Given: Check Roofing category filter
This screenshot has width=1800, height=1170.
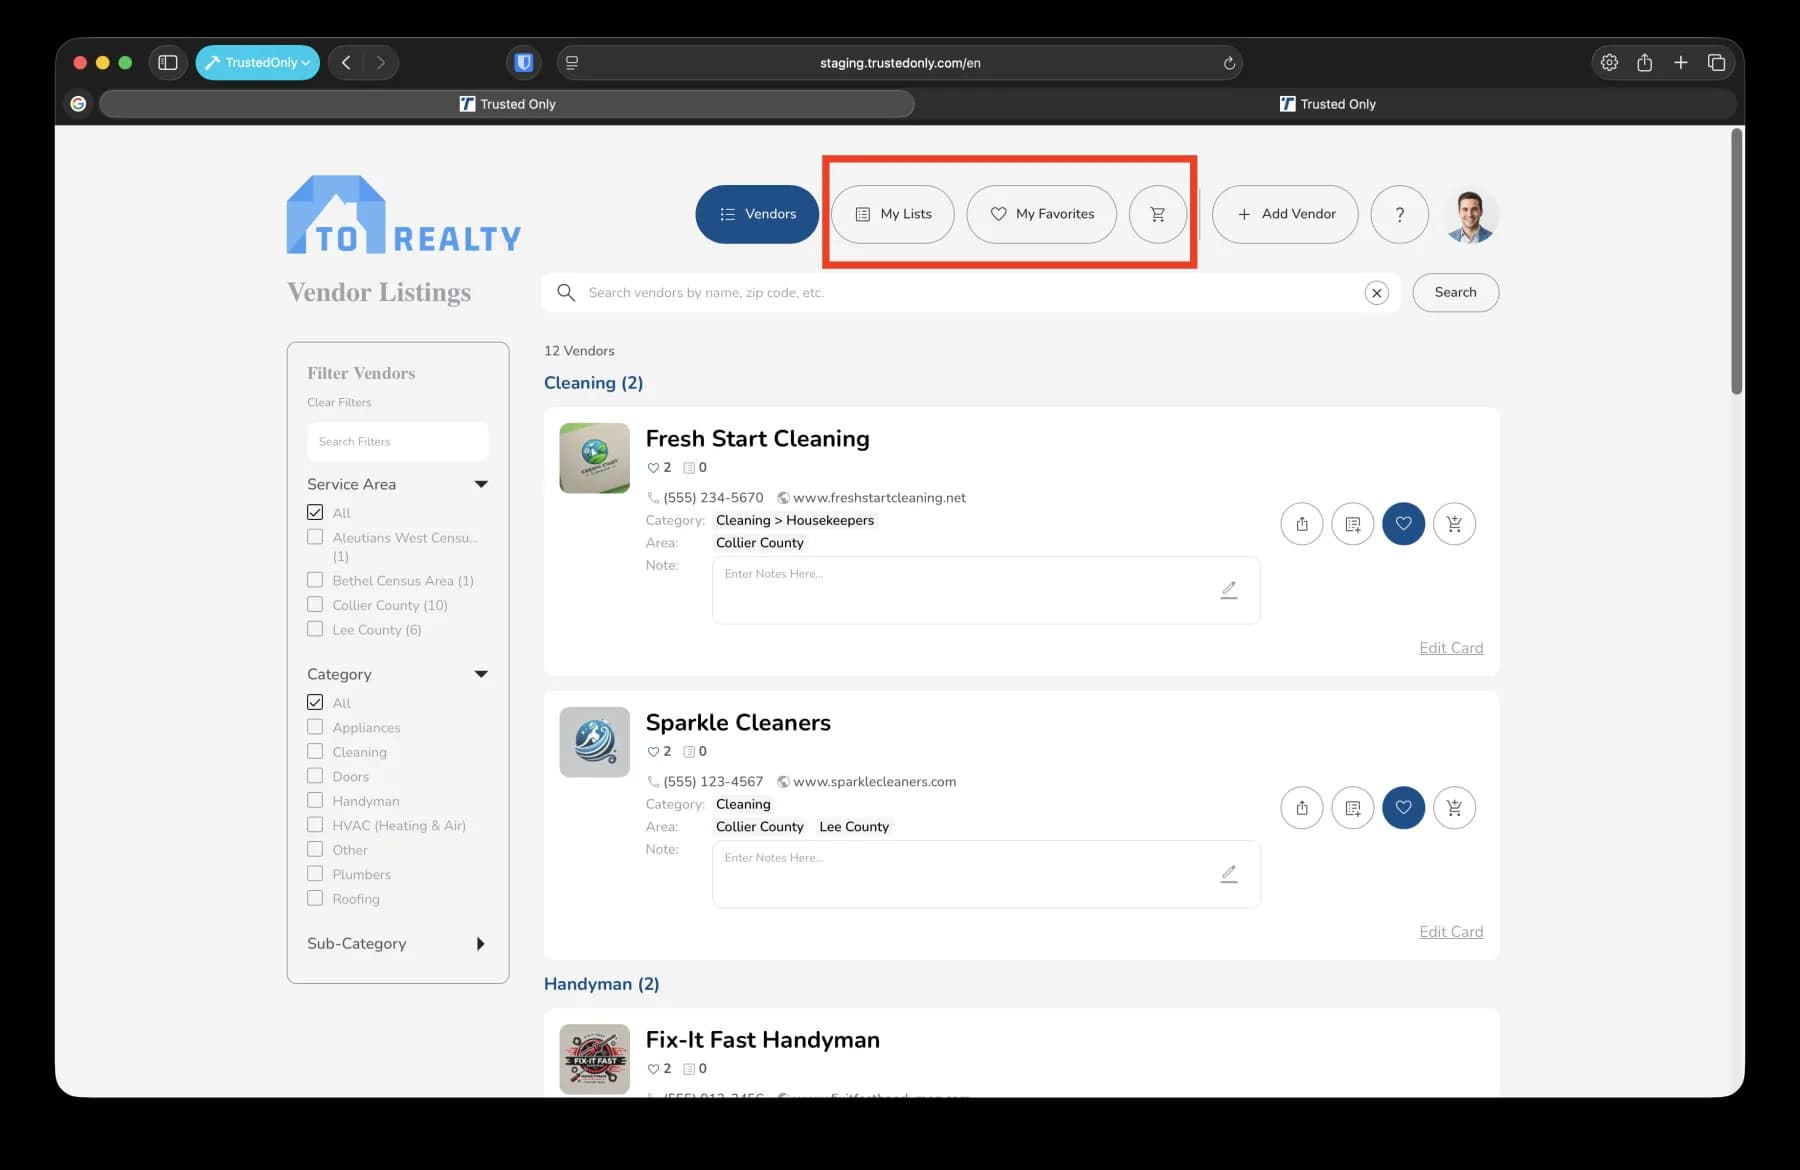Looking at the screenshot, I should pyautogui.click(x=315, y=898).
